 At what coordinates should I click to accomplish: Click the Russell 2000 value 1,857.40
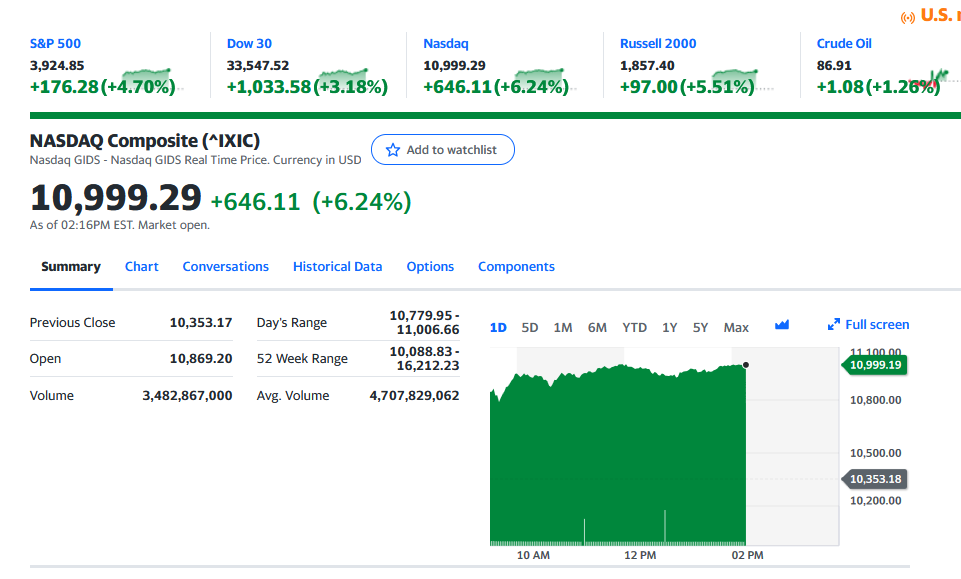click(647, 66)
